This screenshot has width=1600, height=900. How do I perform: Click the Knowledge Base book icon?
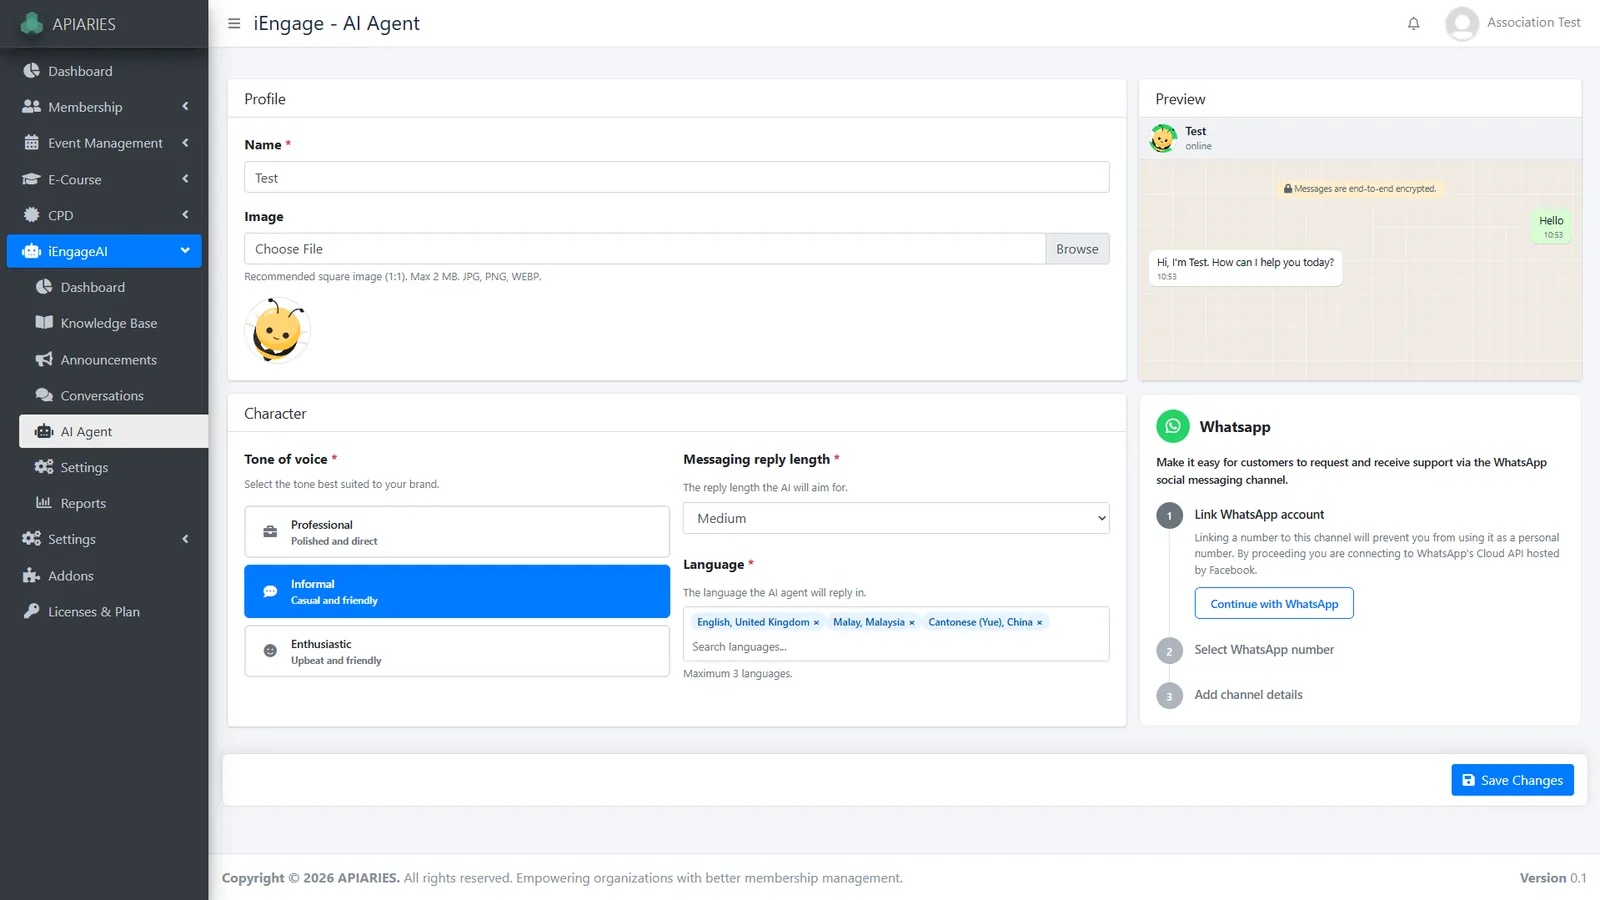pos(44,323)
